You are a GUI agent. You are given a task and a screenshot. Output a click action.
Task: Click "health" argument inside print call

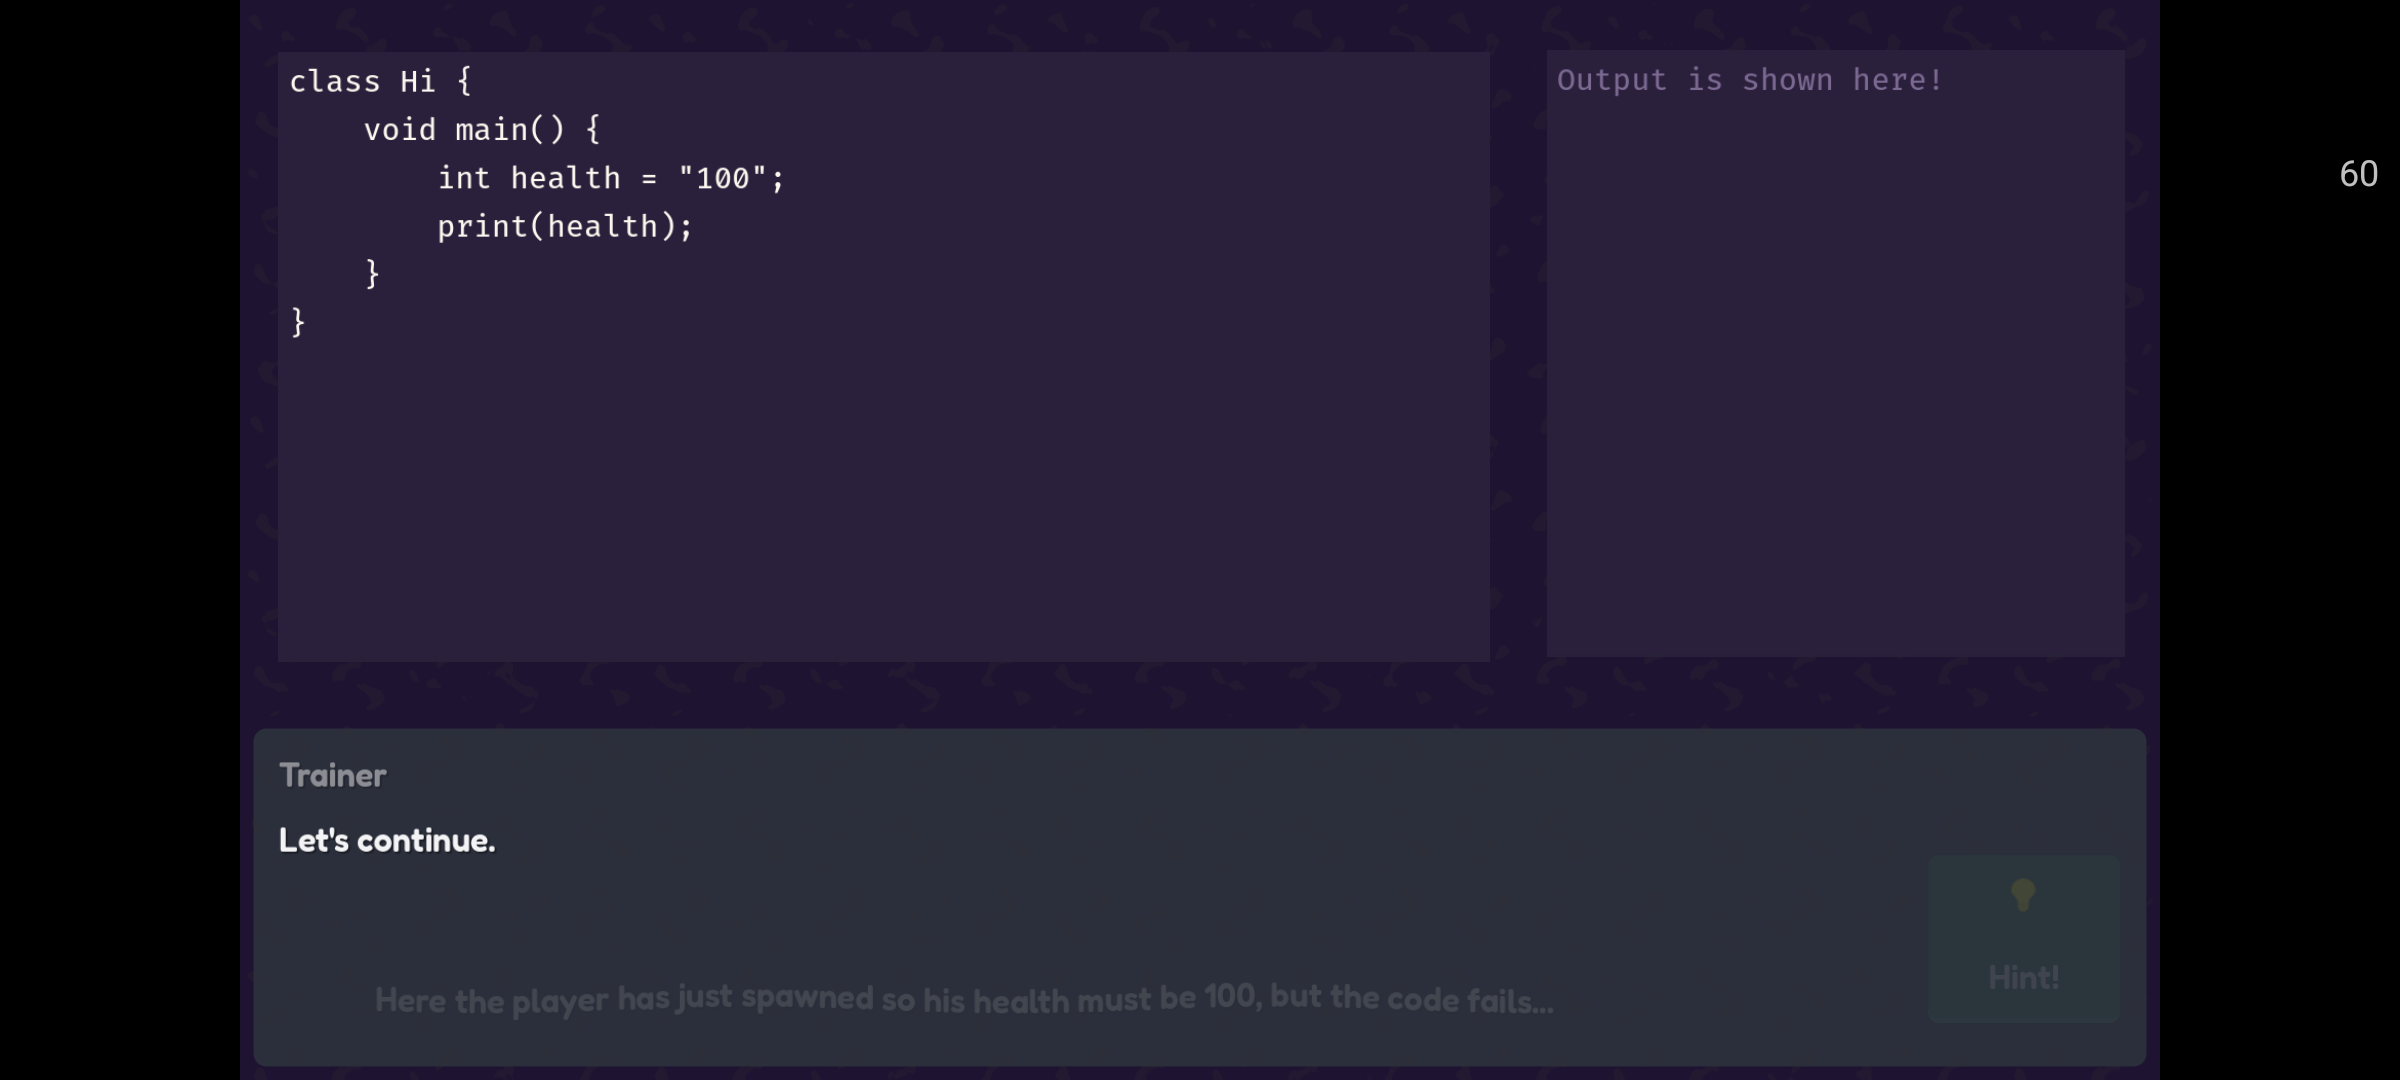click(x=602, y=227)
